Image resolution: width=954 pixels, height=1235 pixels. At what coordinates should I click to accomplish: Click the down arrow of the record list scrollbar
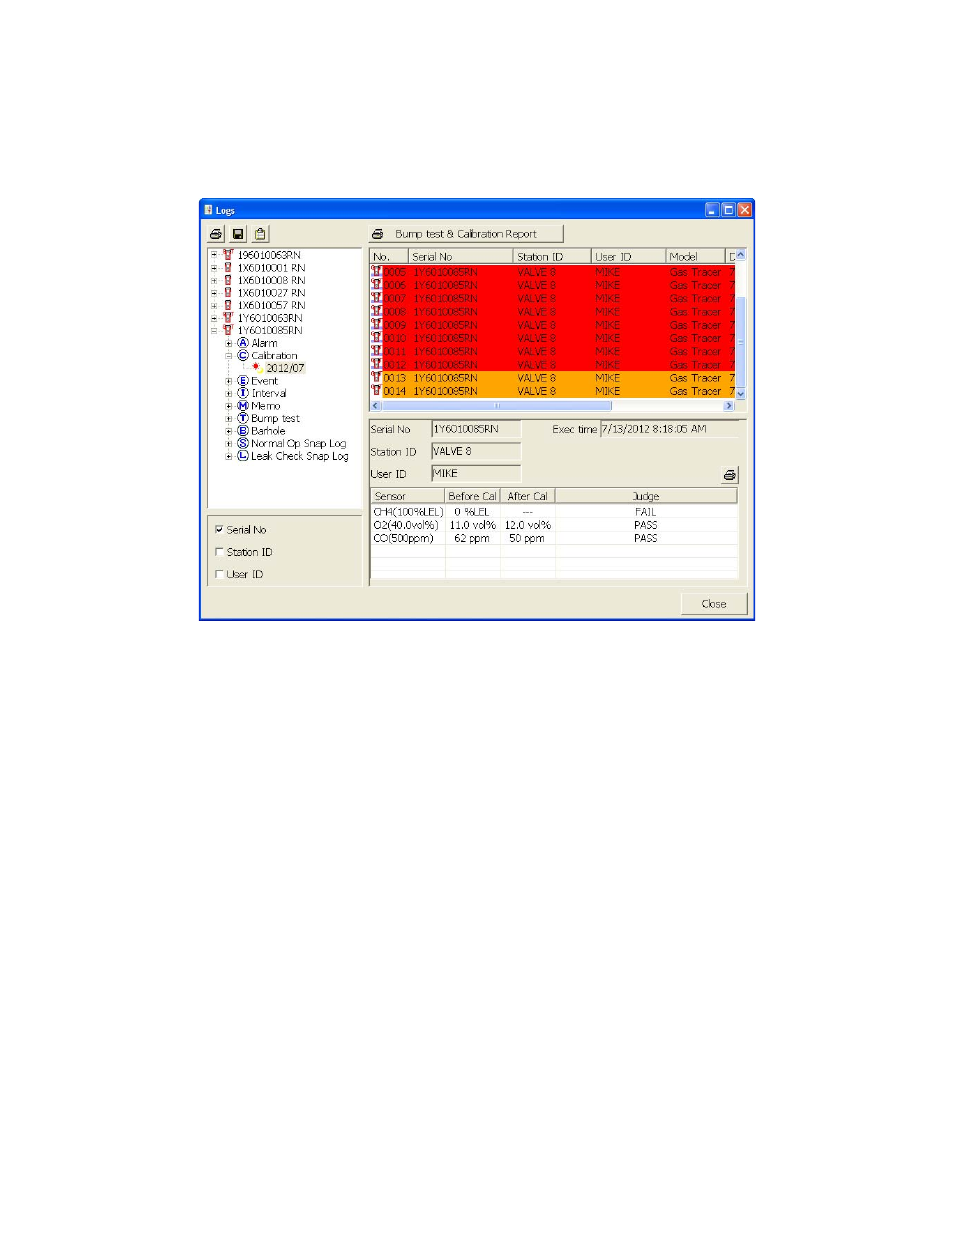click(x=741, y=394)
